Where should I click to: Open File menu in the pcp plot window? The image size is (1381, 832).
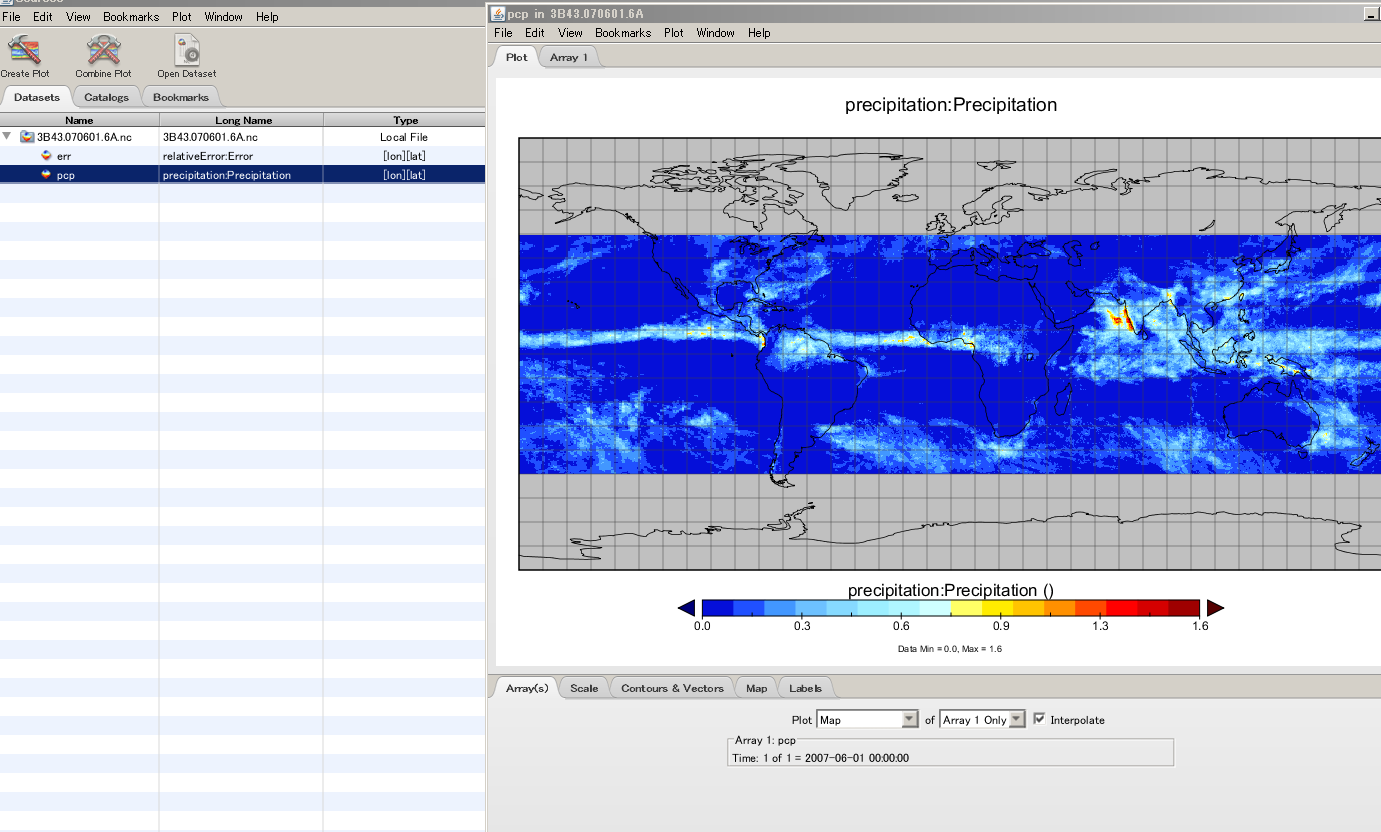[x=503, y=33]
